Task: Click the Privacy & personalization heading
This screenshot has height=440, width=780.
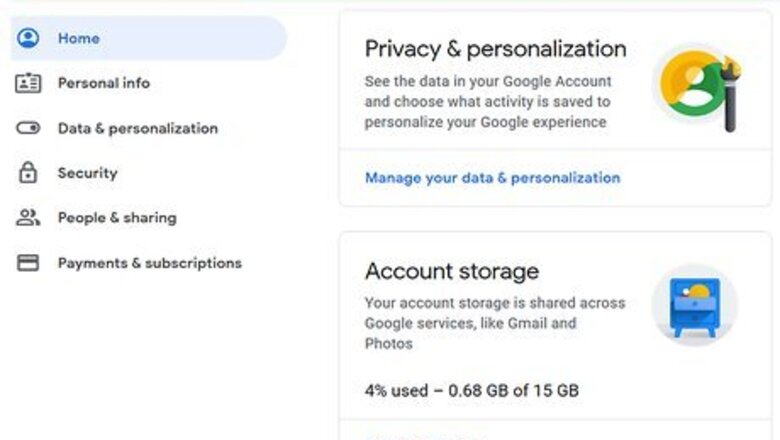Action: click(495, 48)
